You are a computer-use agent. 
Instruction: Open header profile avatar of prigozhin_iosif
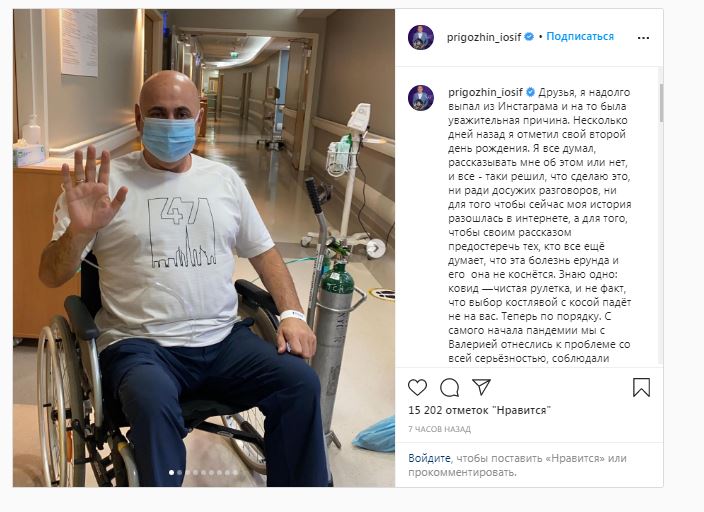coord(421,37)
